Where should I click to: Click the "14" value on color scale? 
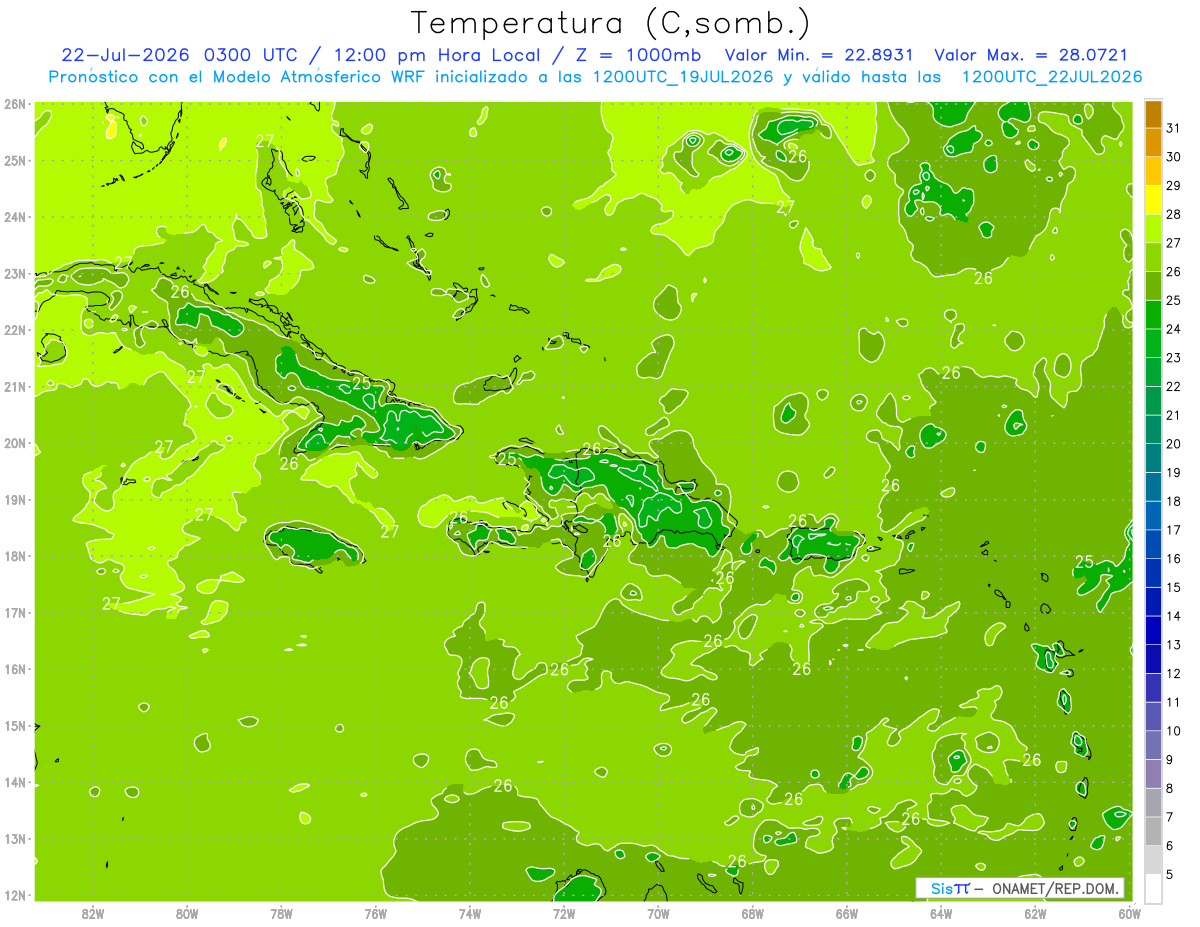(1174, 616)
